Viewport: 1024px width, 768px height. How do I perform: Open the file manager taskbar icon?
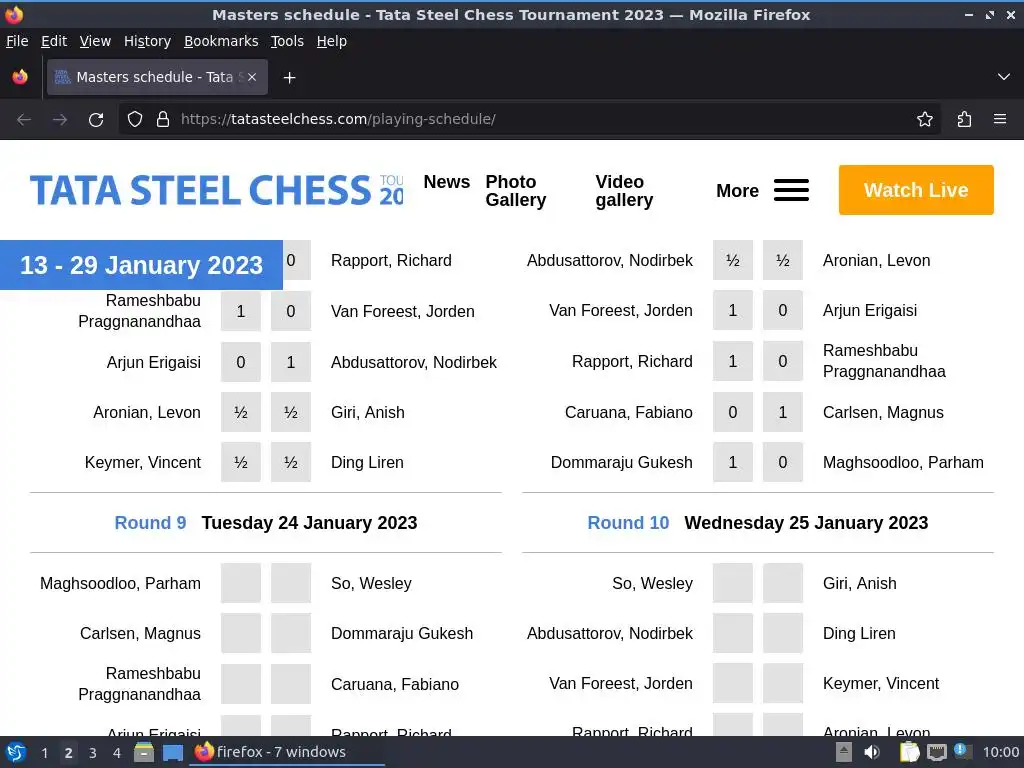click(144, 752)
